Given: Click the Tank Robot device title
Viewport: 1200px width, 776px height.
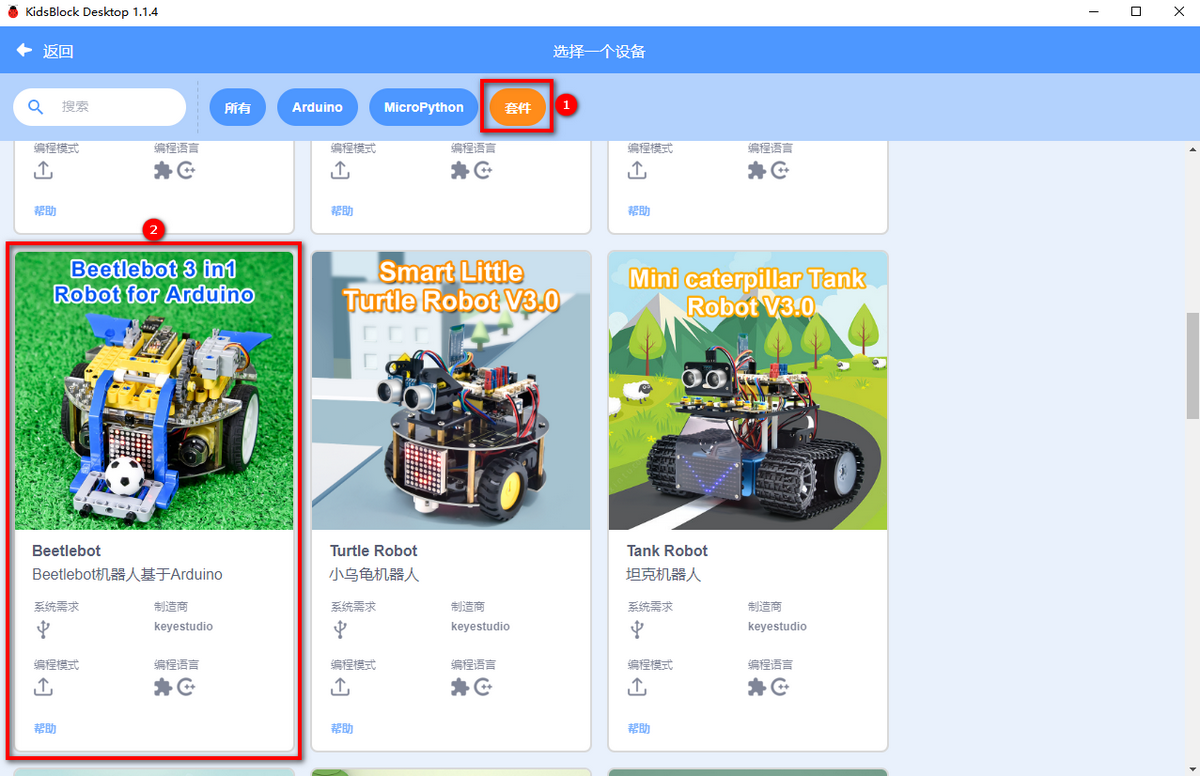Looking at the screenshot, I should tap(667, 551).
